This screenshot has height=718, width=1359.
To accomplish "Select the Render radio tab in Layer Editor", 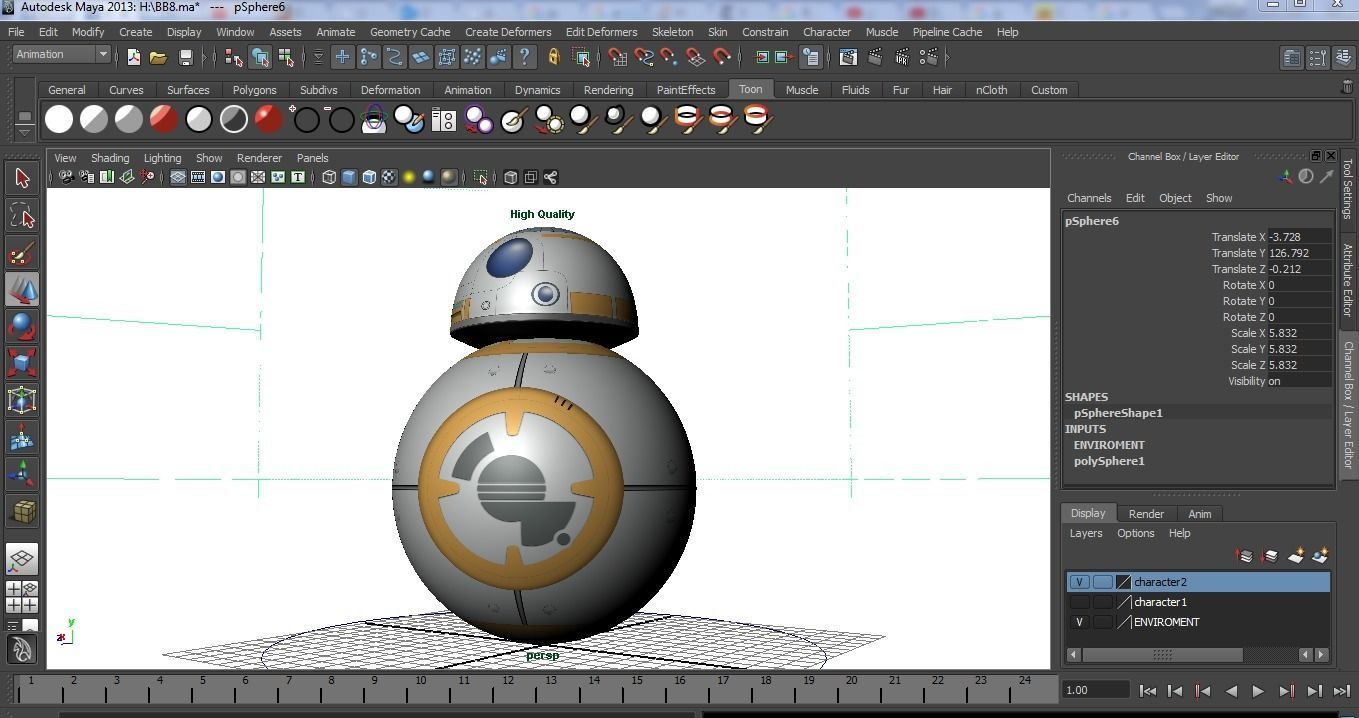I will pos(1146,514).
